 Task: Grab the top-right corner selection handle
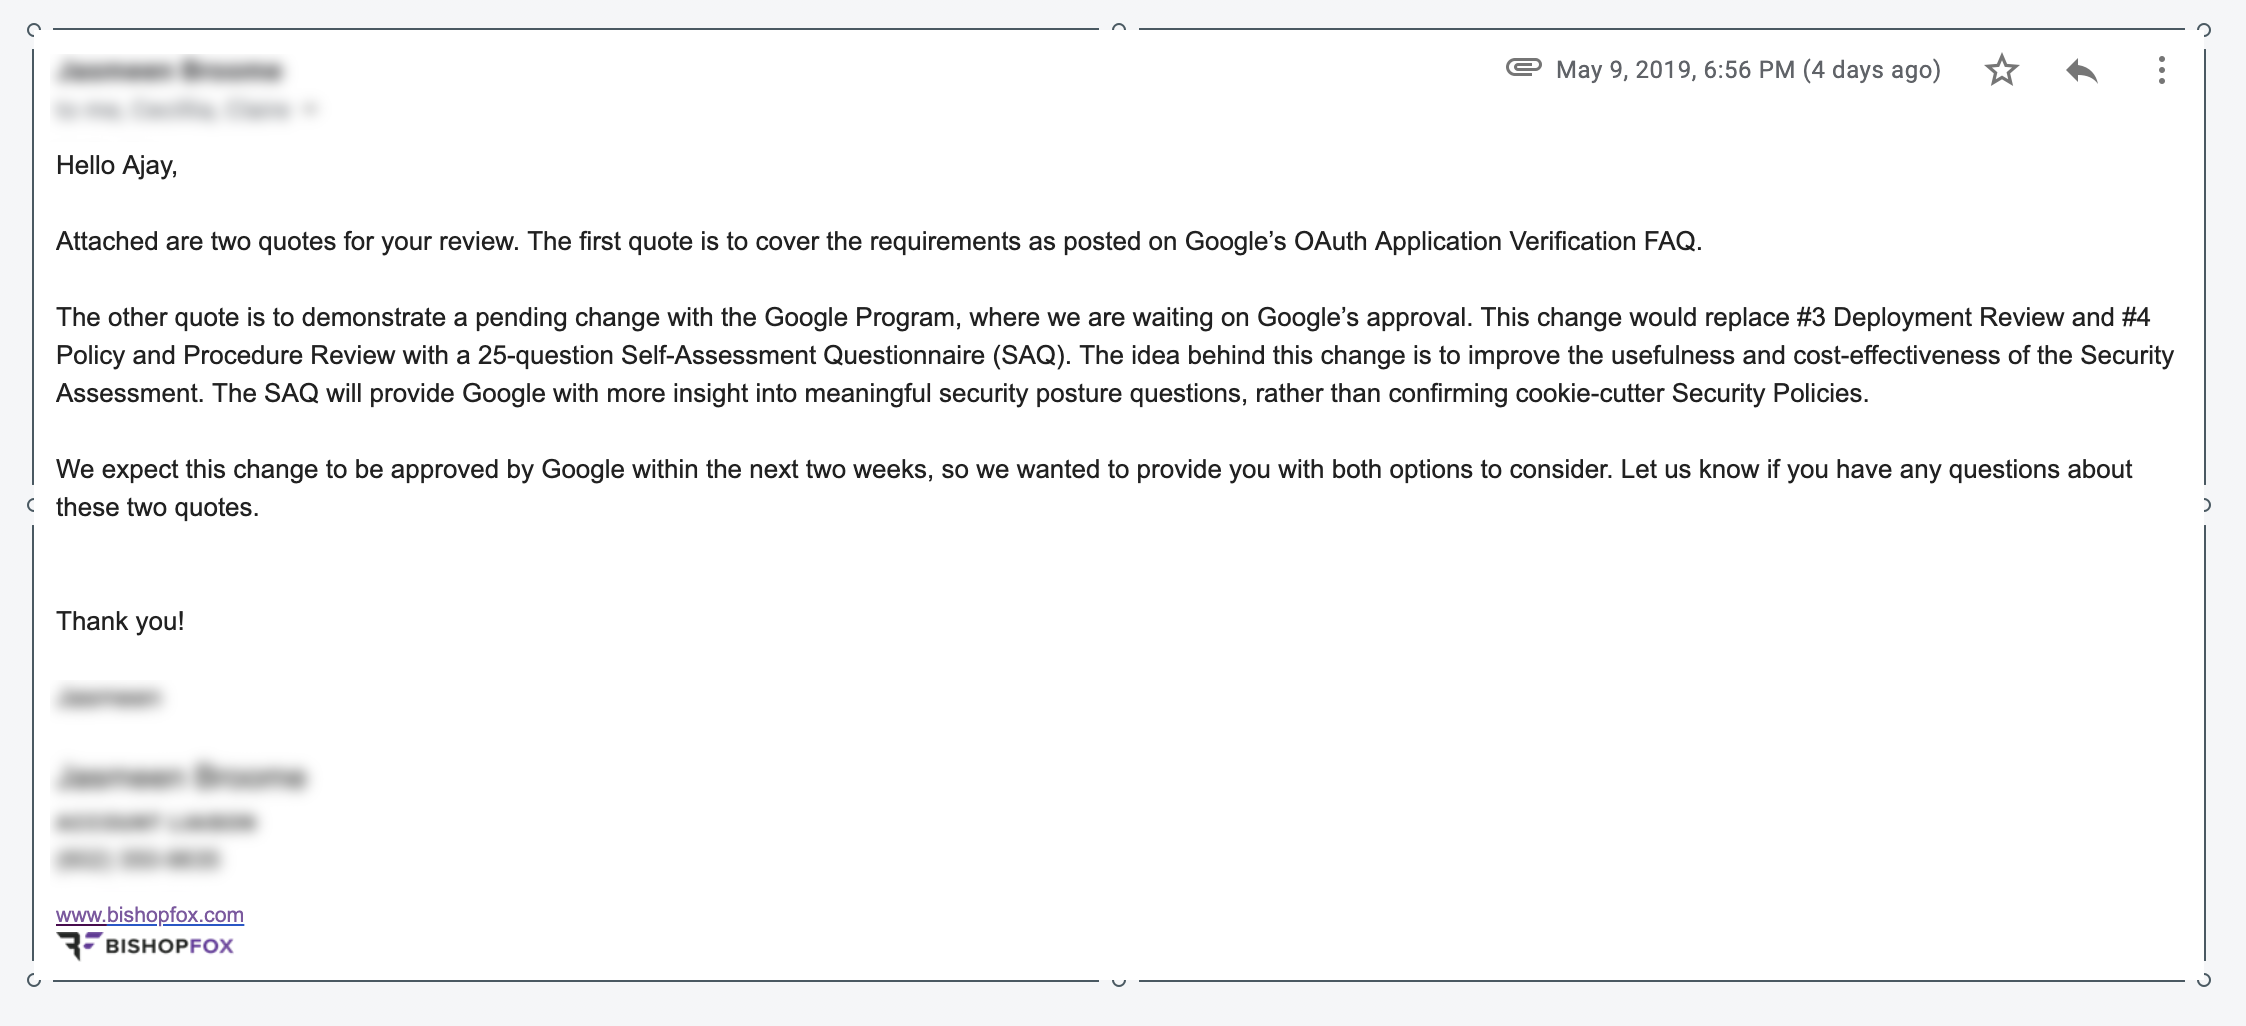pos(2204,30)
